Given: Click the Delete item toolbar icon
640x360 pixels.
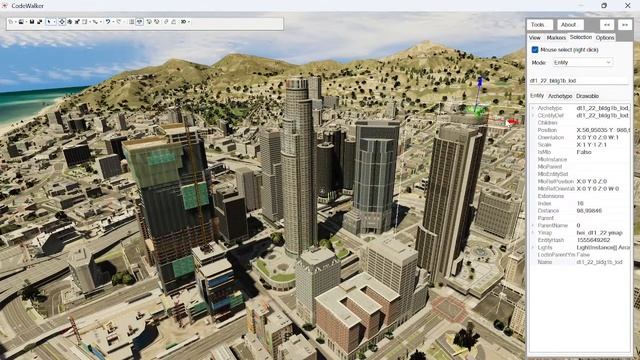Looking at the screenshot, I should click(x=157, y=22).
